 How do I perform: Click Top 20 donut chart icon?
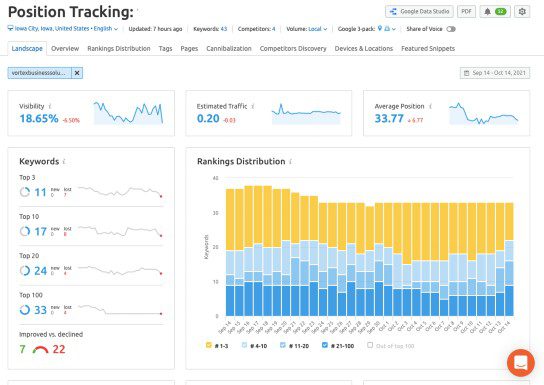(25, 270)
